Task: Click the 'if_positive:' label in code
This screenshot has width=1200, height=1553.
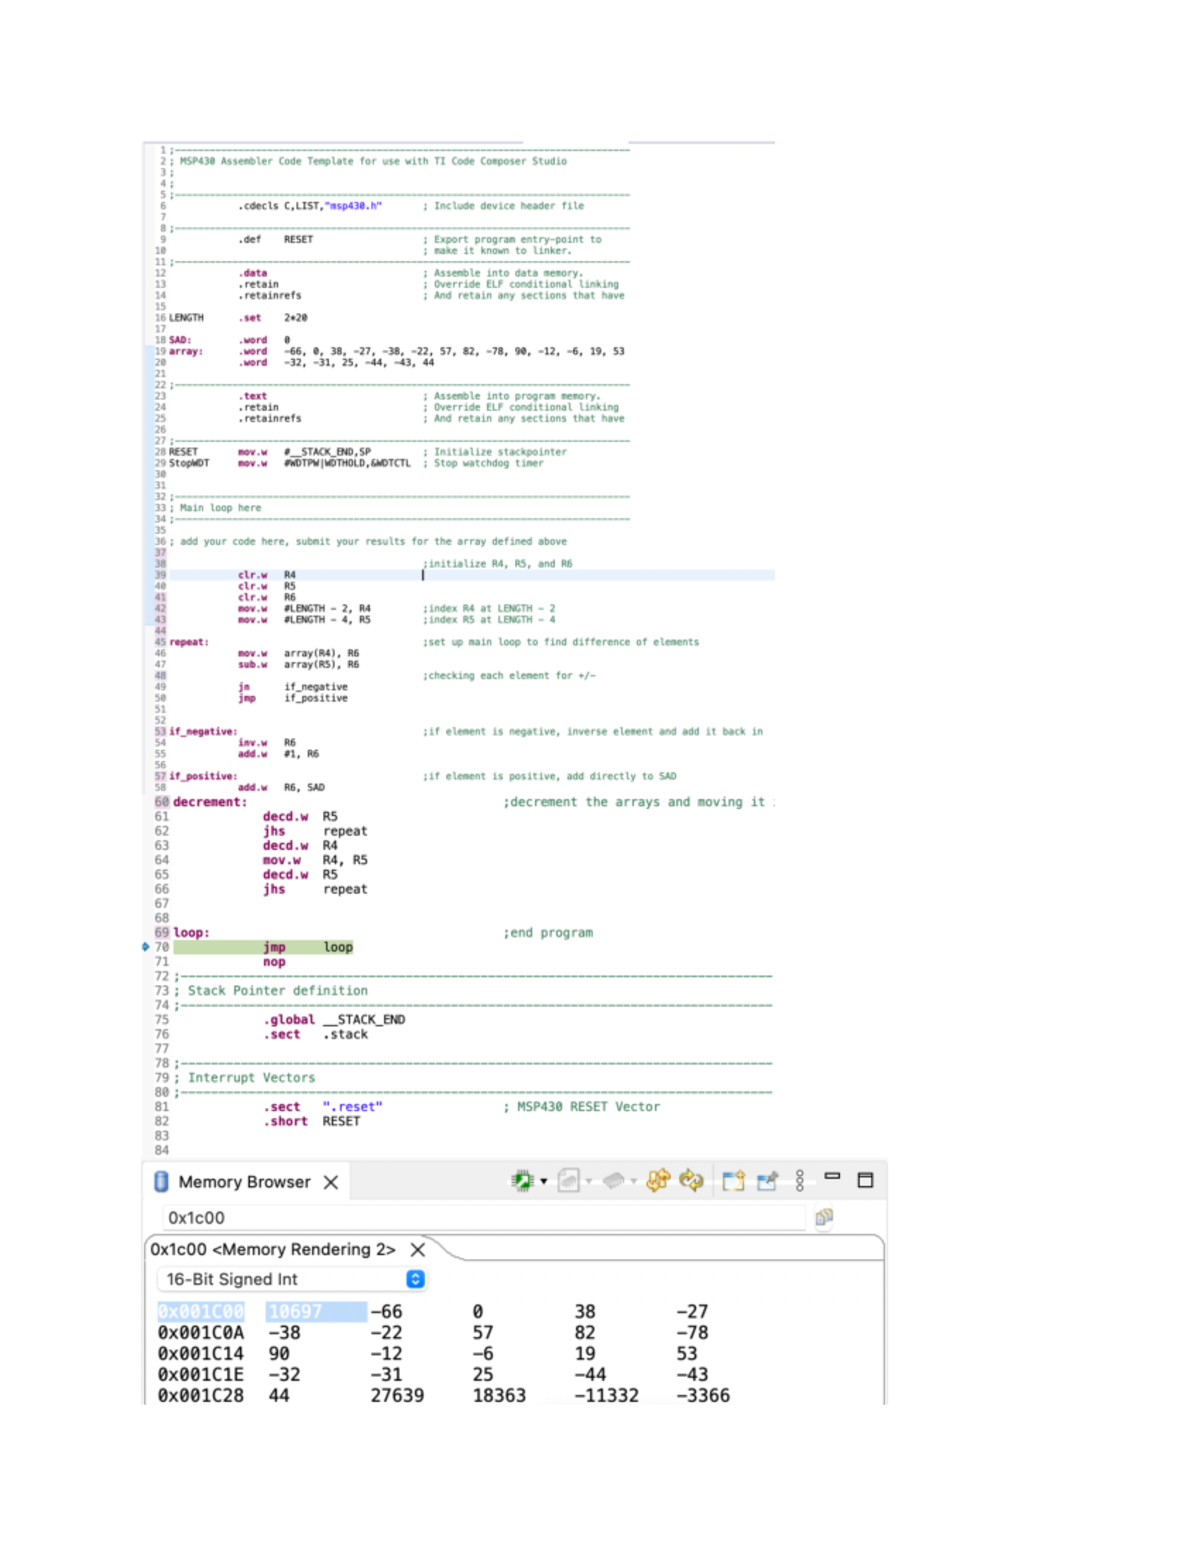Action: [204, 776]
